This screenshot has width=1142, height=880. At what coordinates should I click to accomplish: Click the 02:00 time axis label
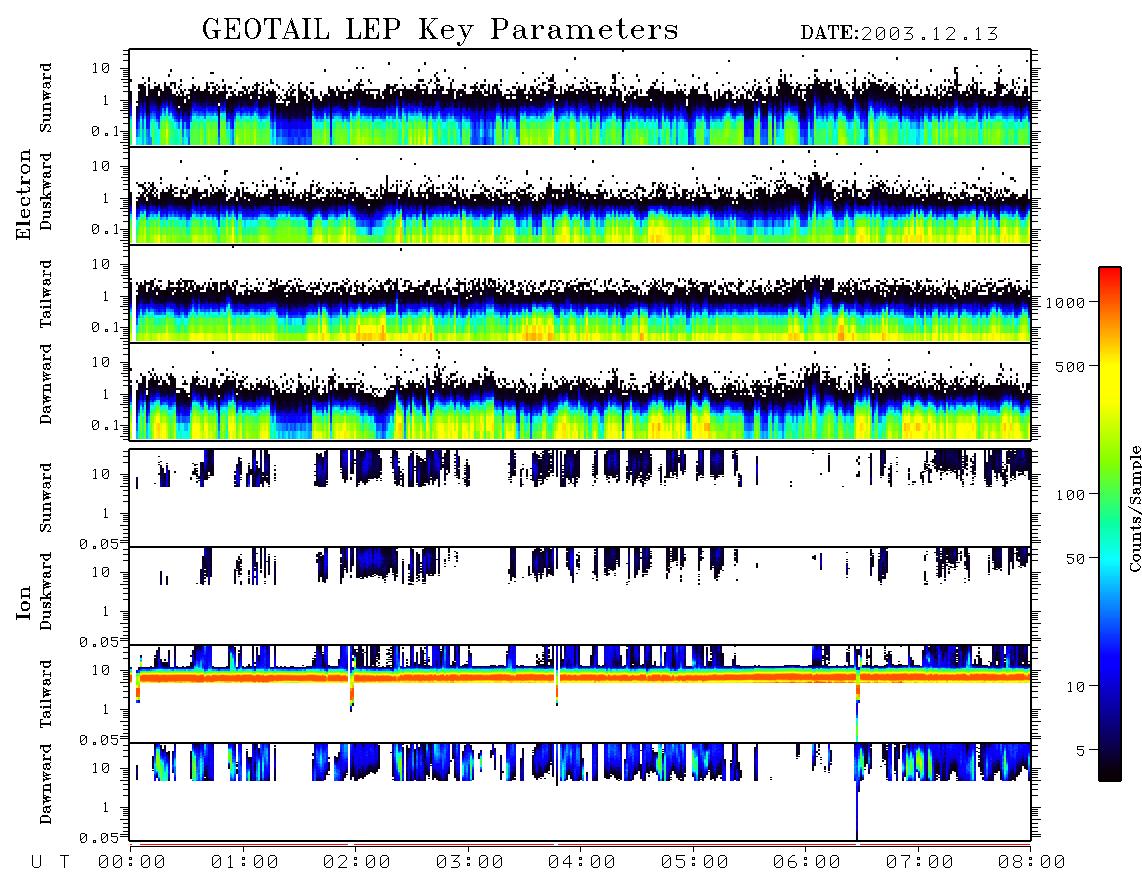(x=357, y=863)
